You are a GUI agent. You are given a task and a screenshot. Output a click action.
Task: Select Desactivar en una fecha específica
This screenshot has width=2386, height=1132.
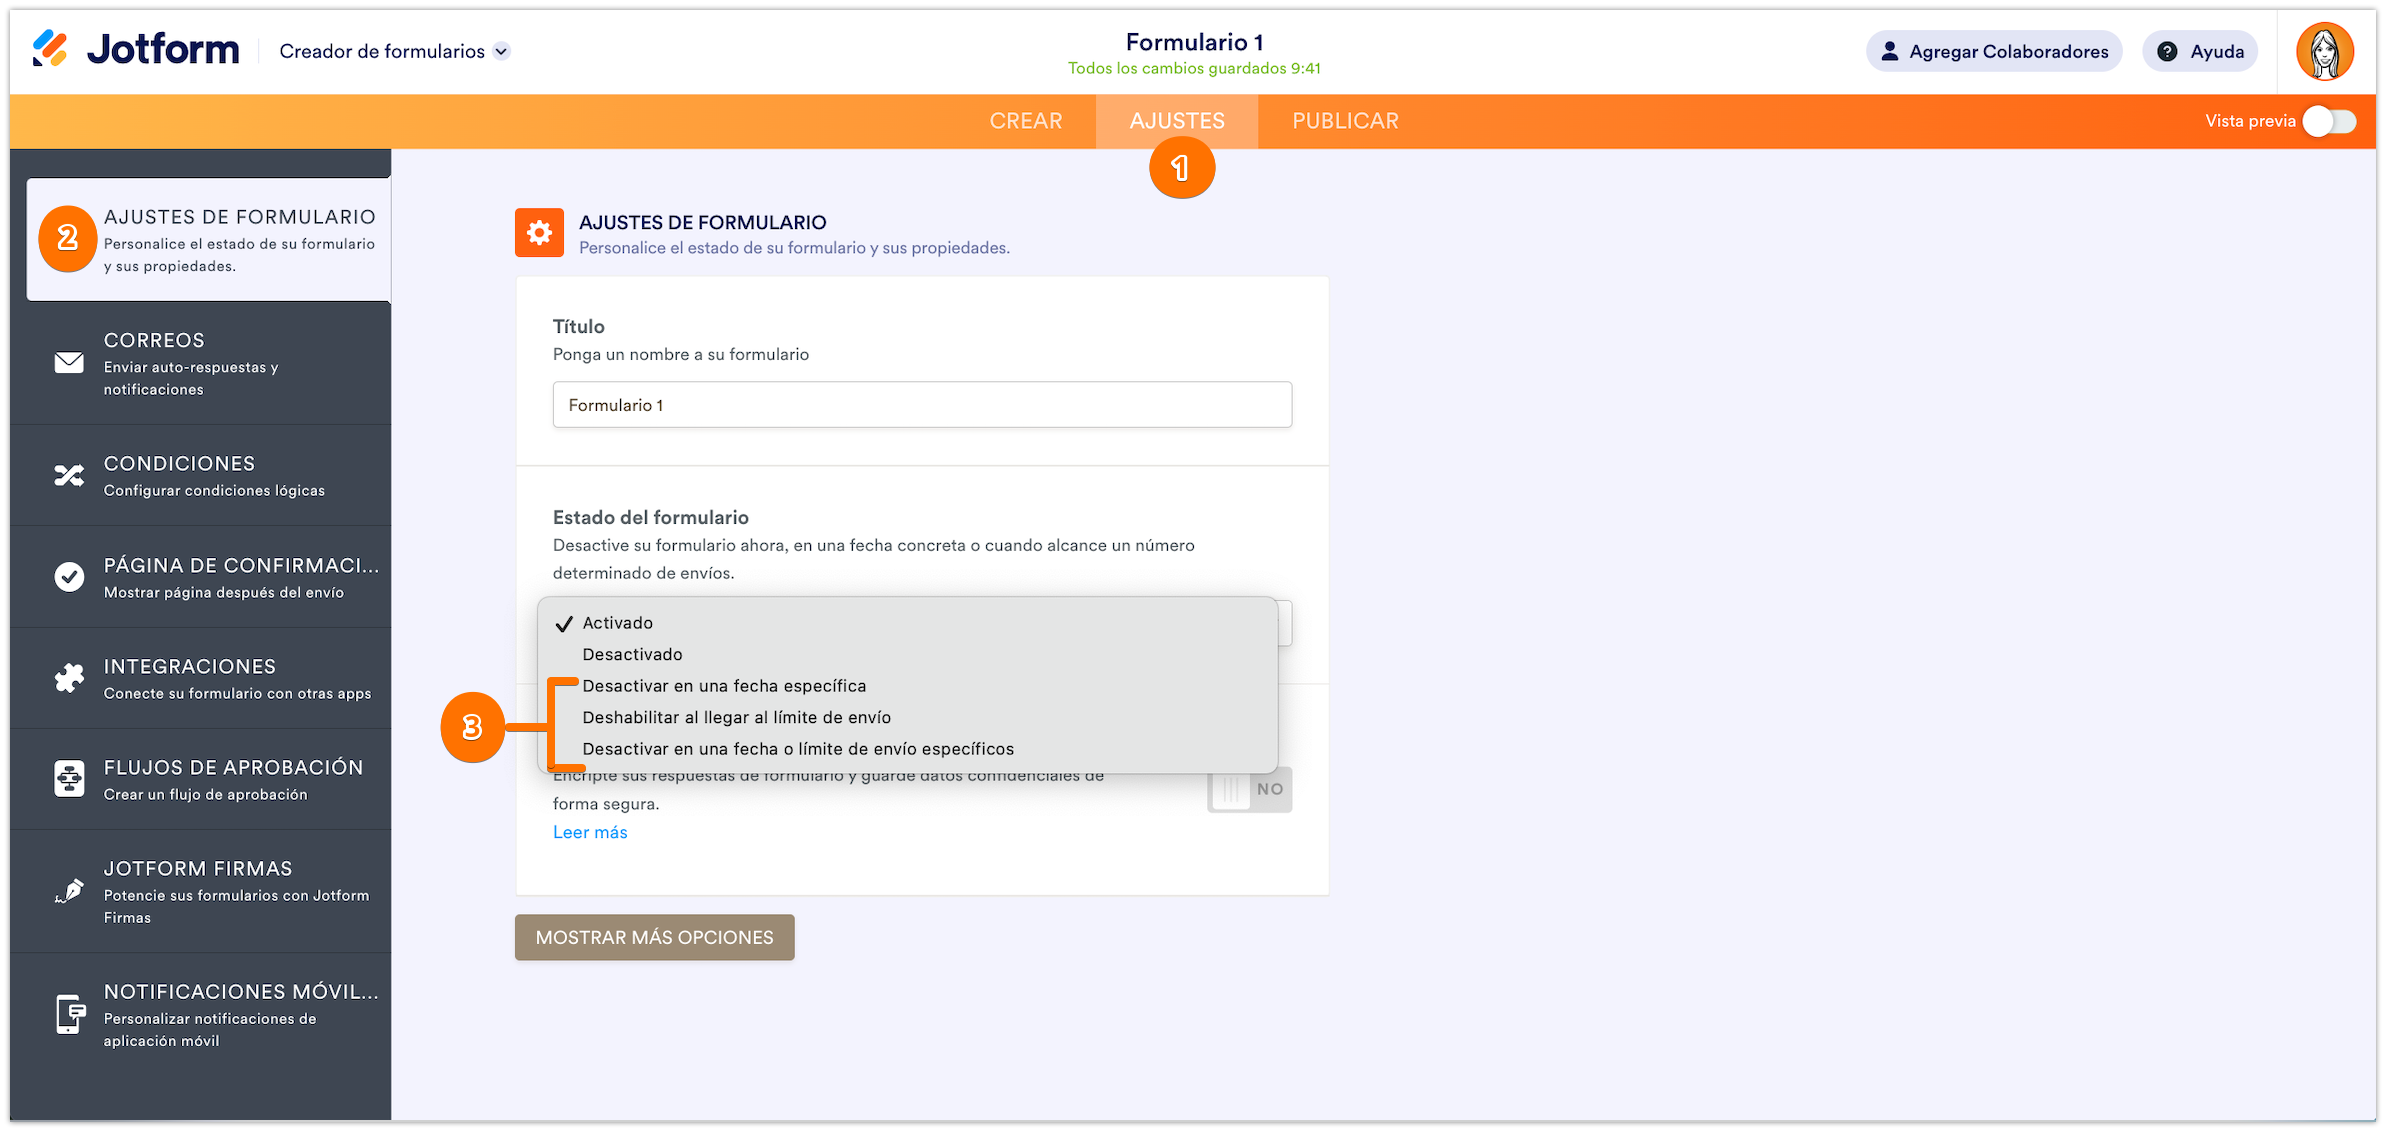(x=724, y=686)
